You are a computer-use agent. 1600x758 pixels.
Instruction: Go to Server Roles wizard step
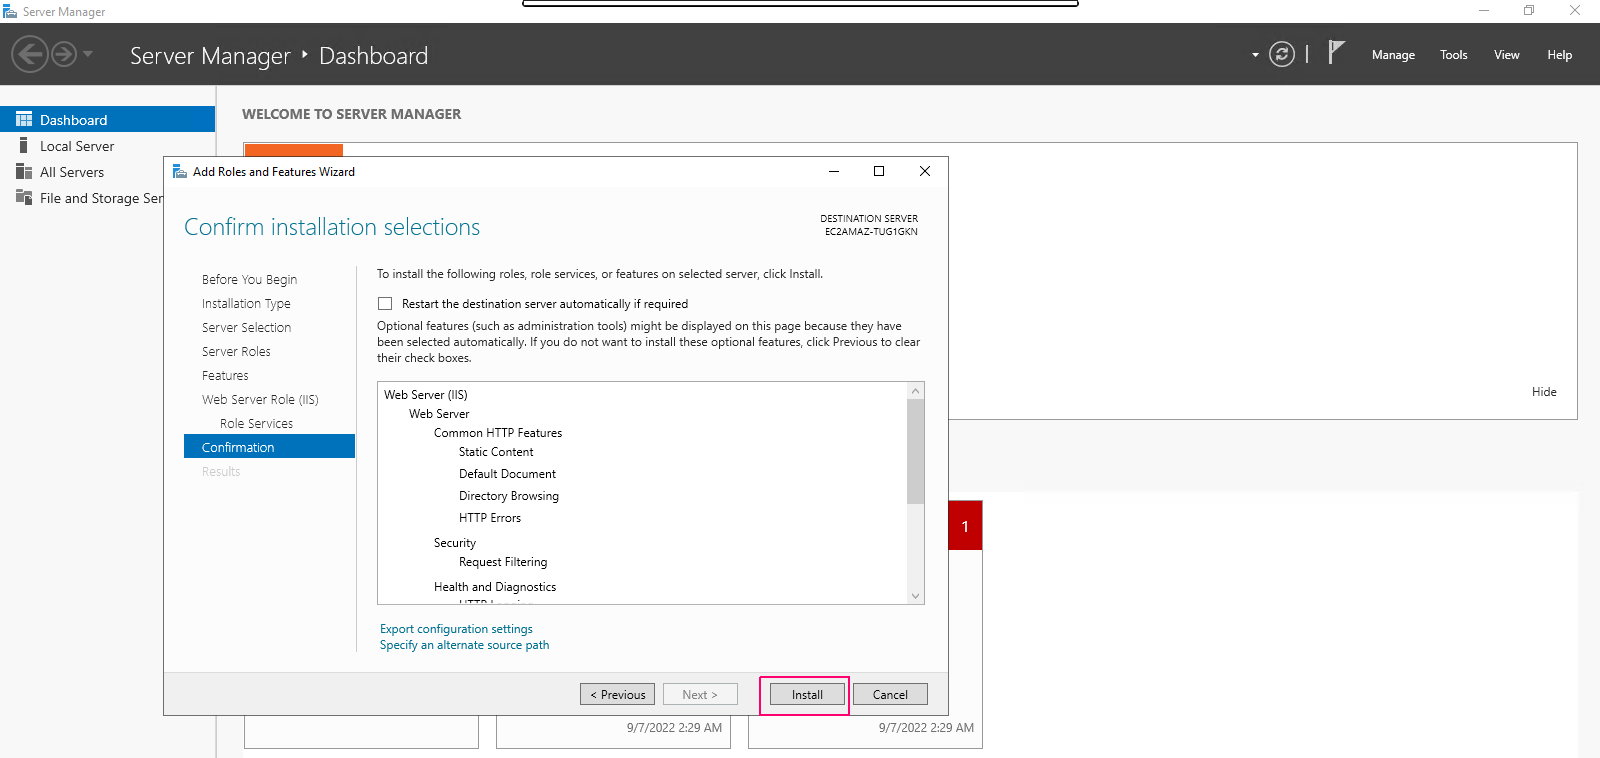pyautogui.click(x=236, y=351)
